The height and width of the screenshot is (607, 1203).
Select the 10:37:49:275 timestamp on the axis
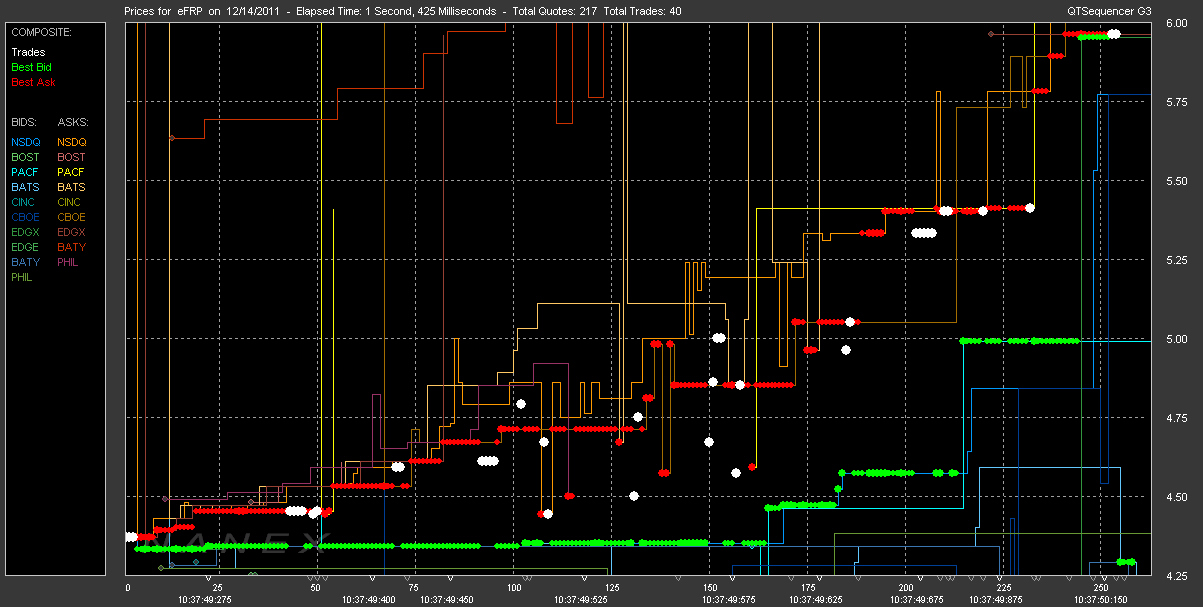coord(204,599)
